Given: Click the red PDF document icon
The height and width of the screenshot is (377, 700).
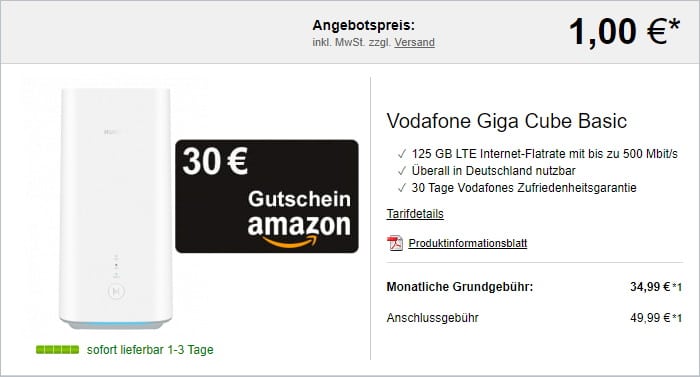Looking at the screenshot, I should [x=395, y=243].
